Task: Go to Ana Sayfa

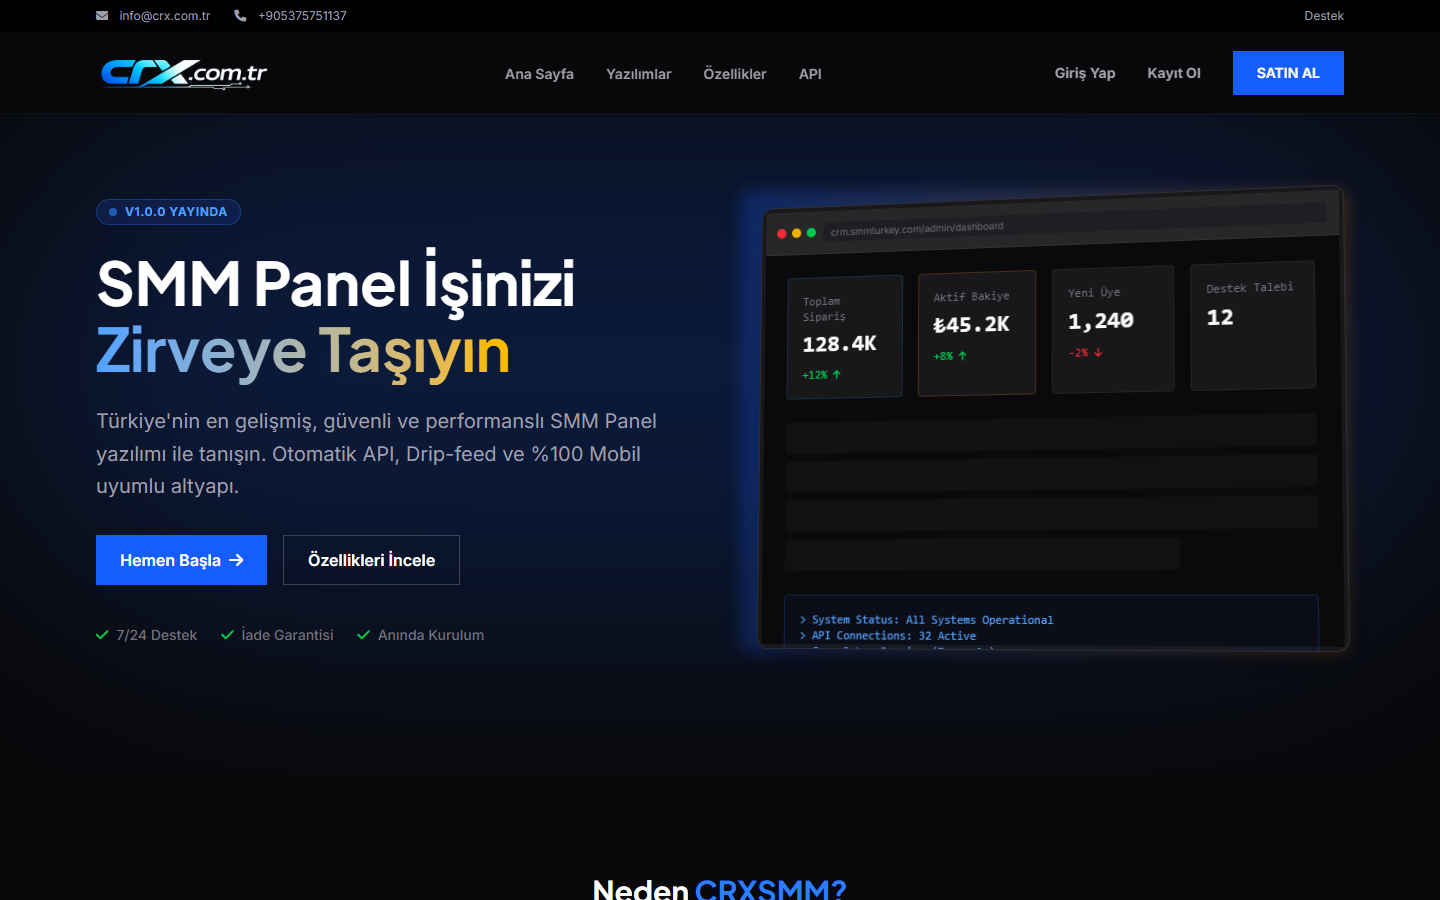Action: (x=539, y=73)
